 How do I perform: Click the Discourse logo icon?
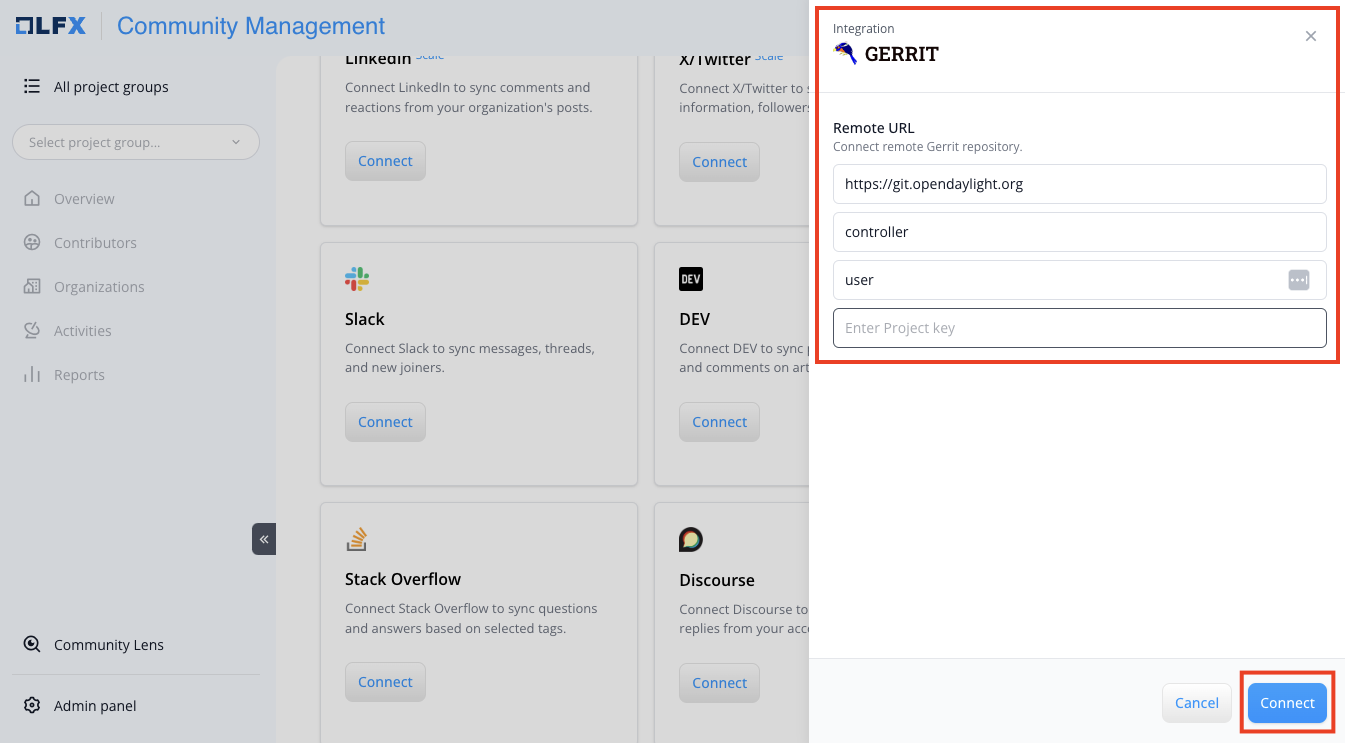691,540
